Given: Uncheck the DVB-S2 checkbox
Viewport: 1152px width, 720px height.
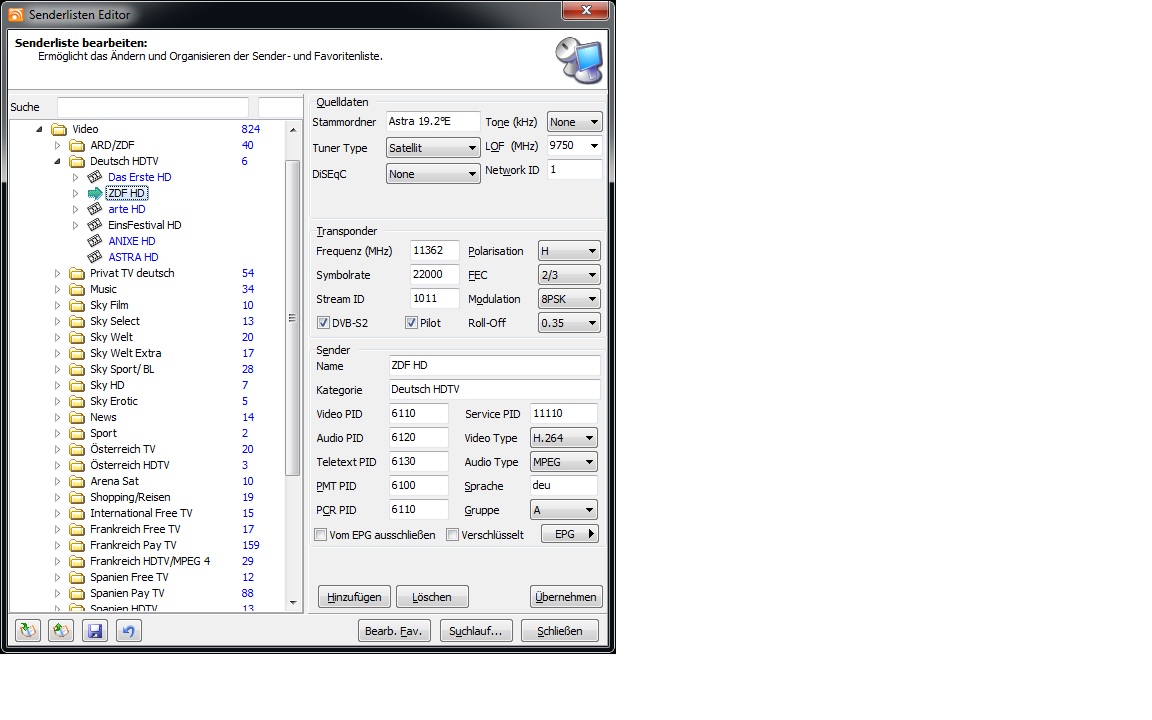Looking at the screenshot, I should tap(324, 323).
